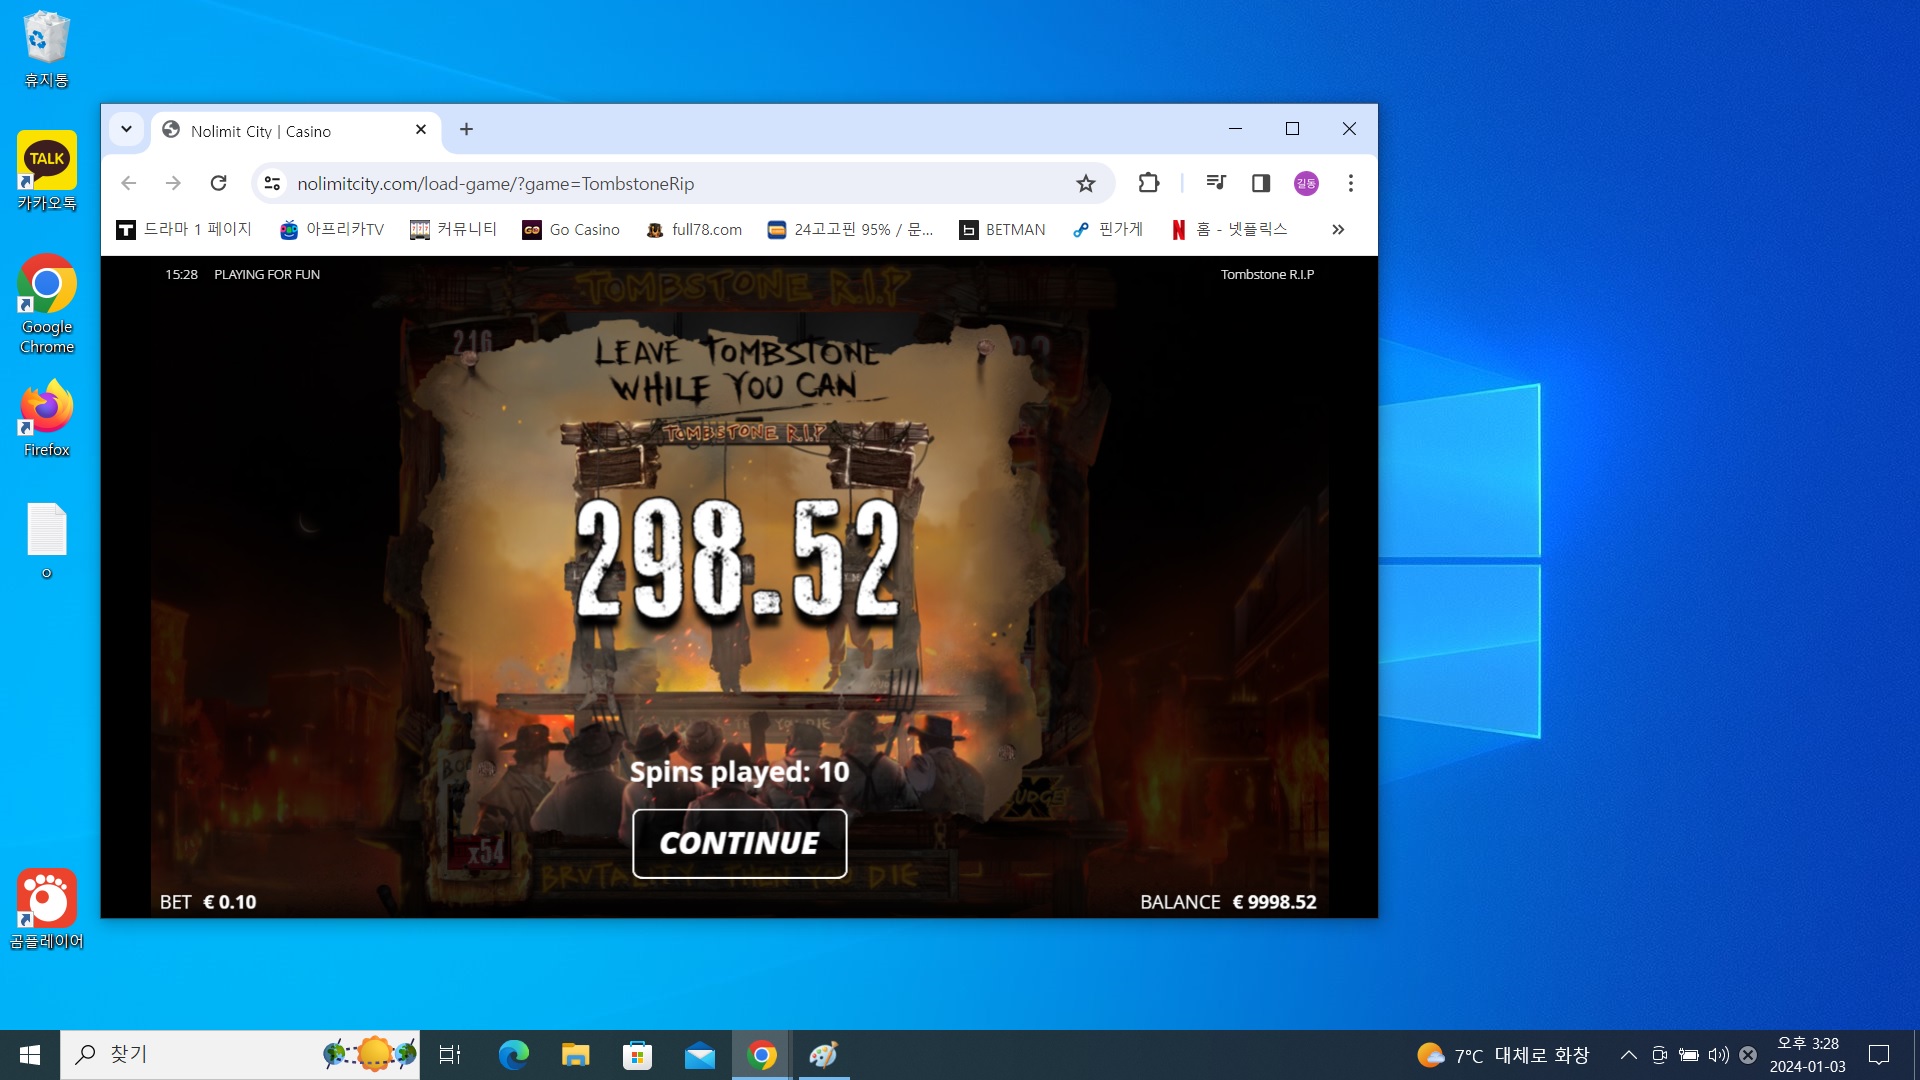Bookmark this page with the star icon
The image size is (1920, 1080).
[x=1086, y=183]
